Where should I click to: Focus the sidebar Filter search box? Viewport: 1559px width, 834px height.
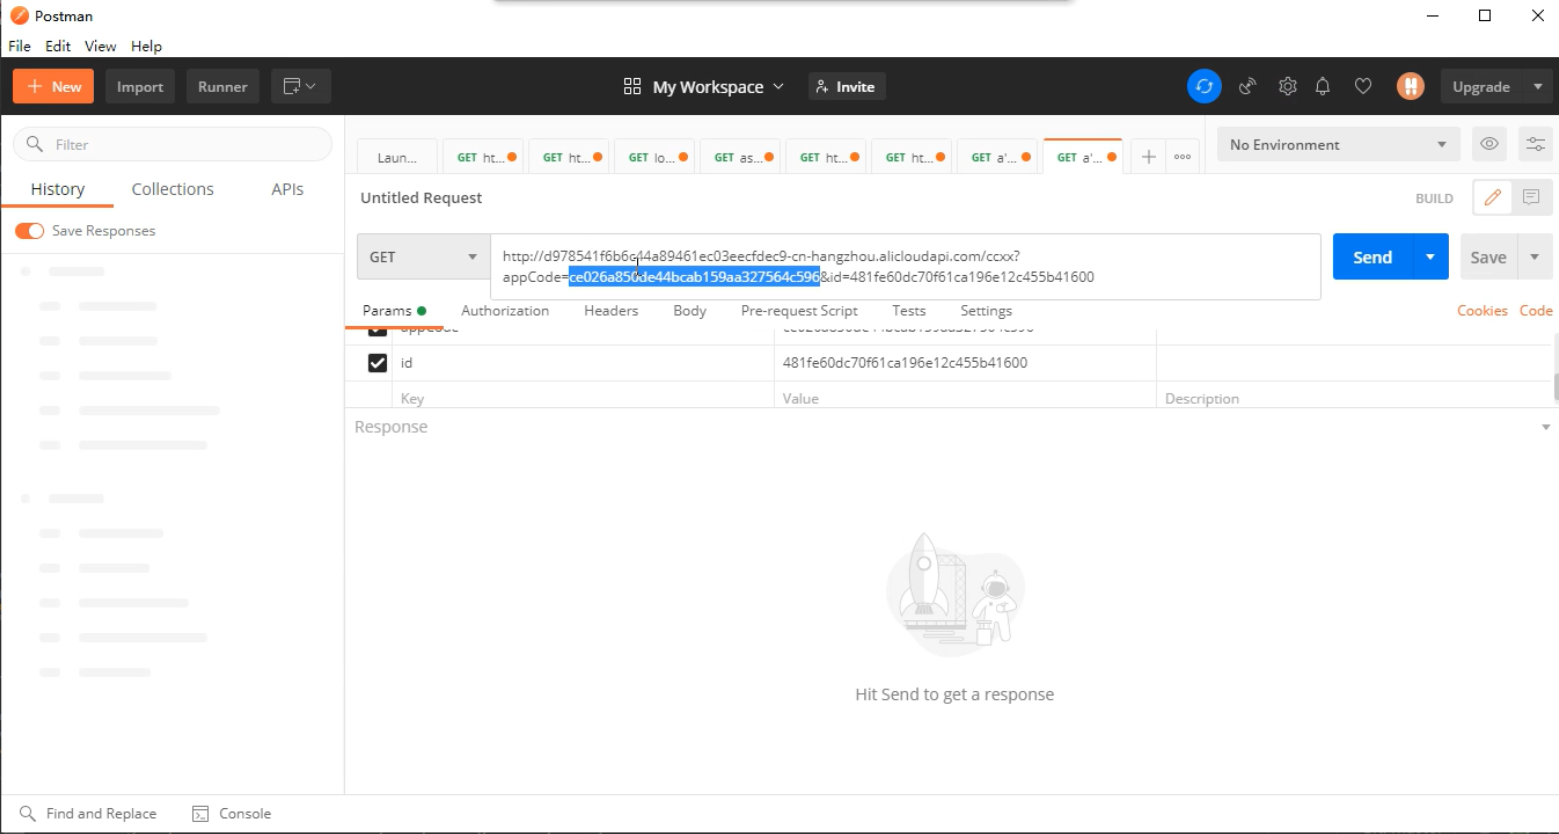coord(172,144)
